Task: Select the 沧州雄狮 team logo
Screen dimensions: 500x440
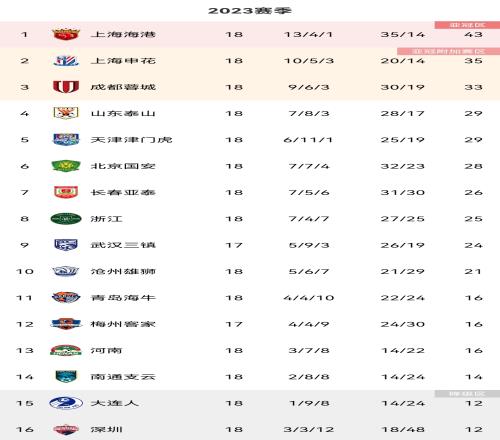Action: [66, 271]
